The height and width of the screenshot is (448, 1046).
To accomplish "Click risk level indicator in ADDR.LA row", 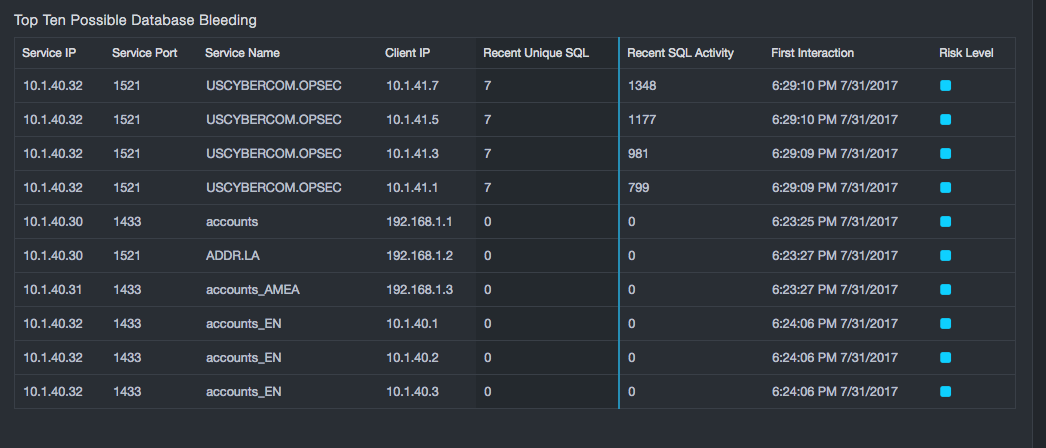I will coord(945,256).
